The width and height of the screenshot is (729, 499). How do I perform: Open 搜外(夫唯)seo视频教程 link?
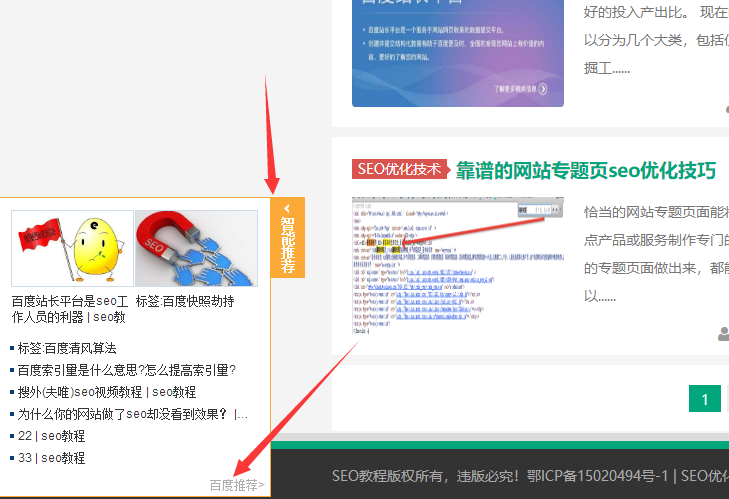tap(106, 392)
